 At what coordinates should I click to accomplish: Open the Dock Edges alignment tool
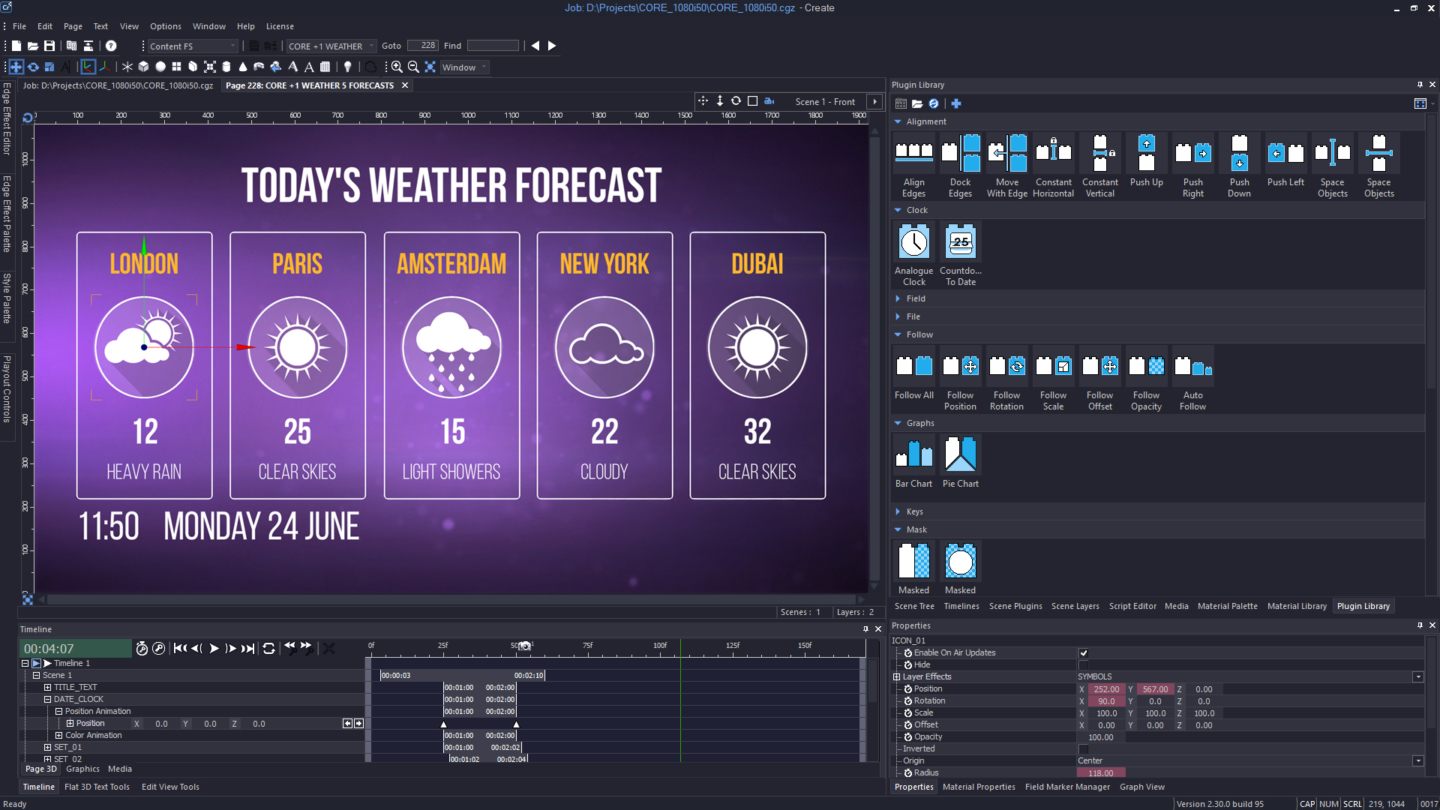tap(960, 152)
